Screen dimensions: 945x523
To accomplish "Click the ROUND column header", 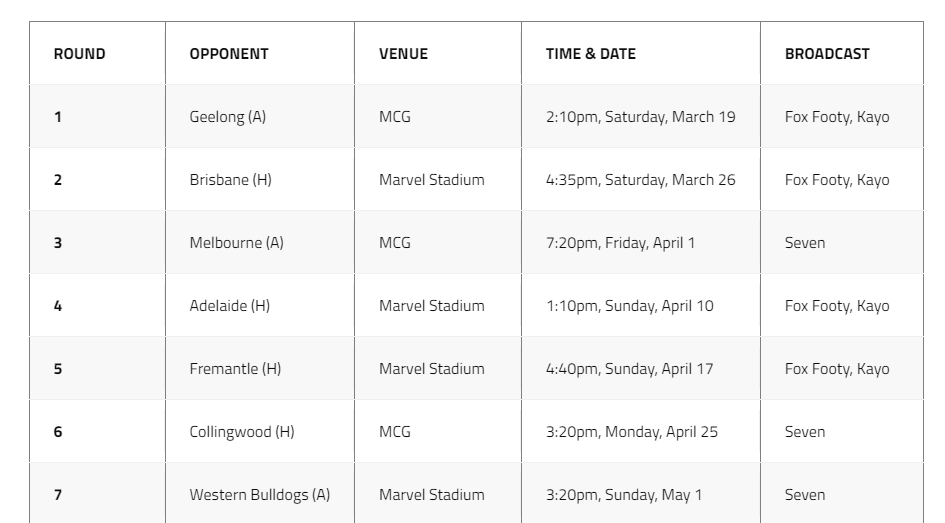I will tap(80, 54).
